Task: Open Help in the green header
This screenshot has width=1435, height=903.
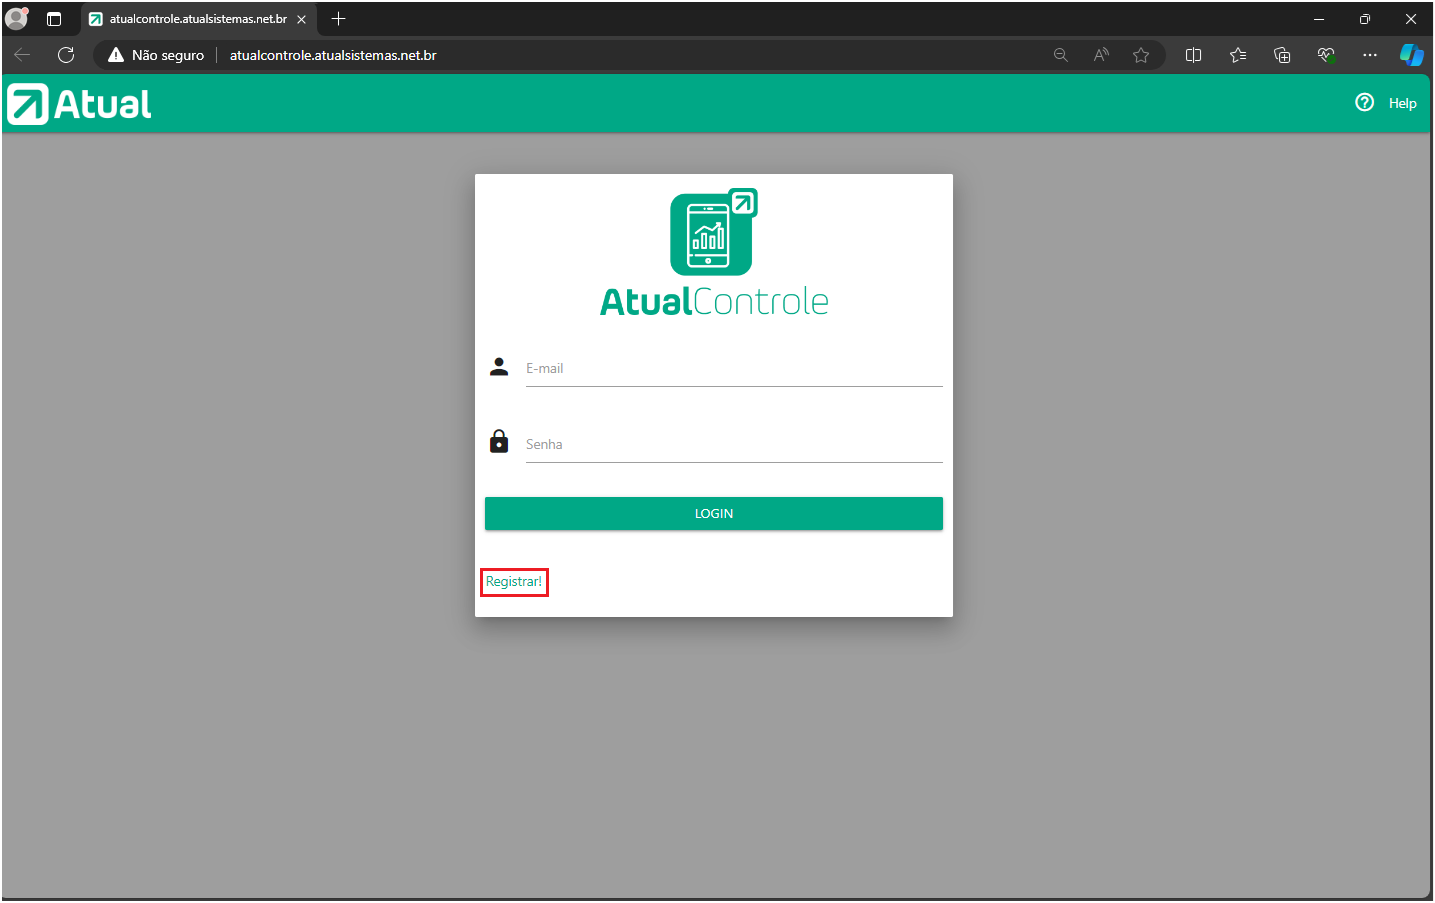Action: point(1402,103)
